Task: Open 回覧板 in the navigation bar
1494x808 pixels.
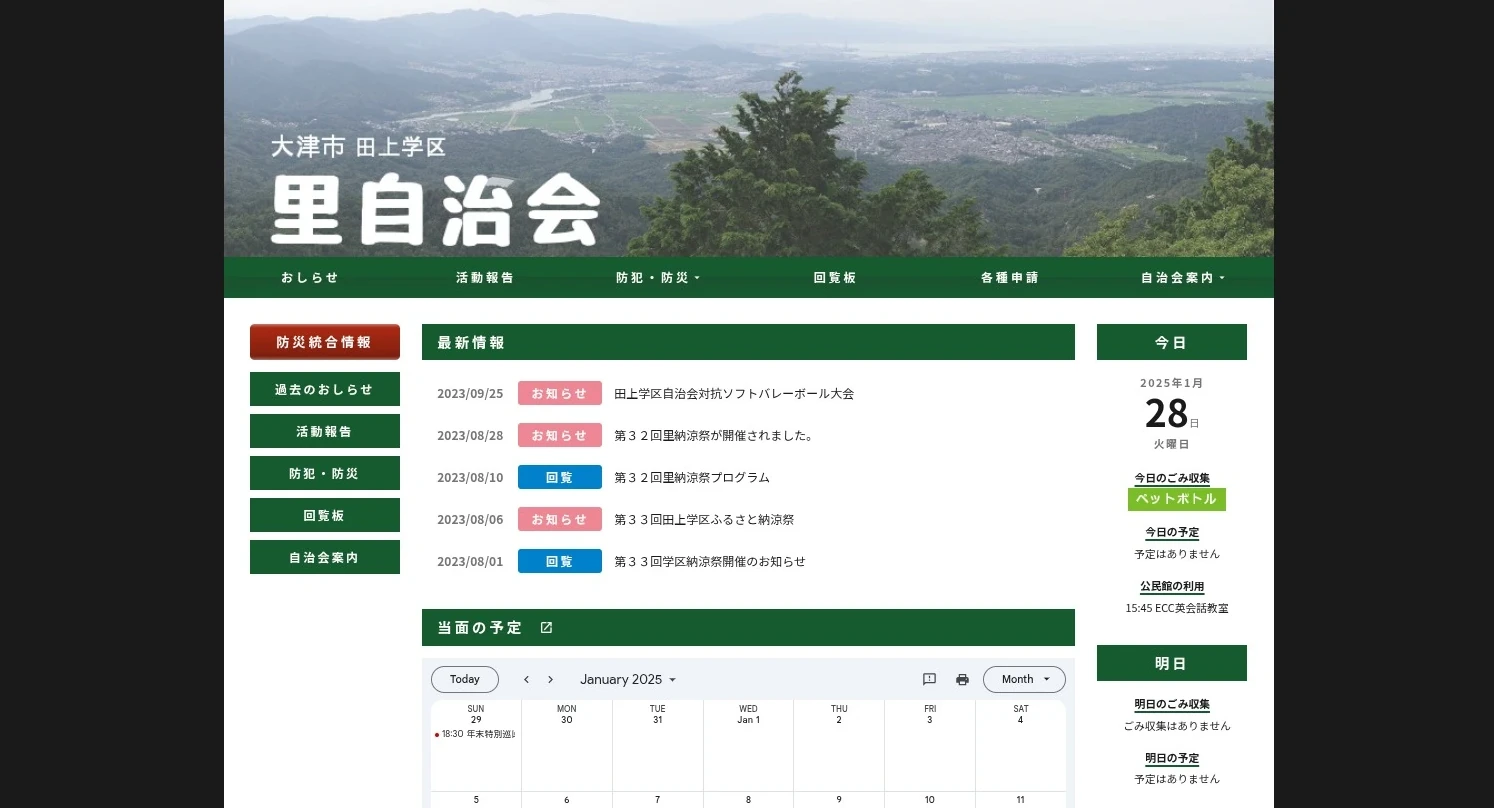Action: tap(835, 278)
